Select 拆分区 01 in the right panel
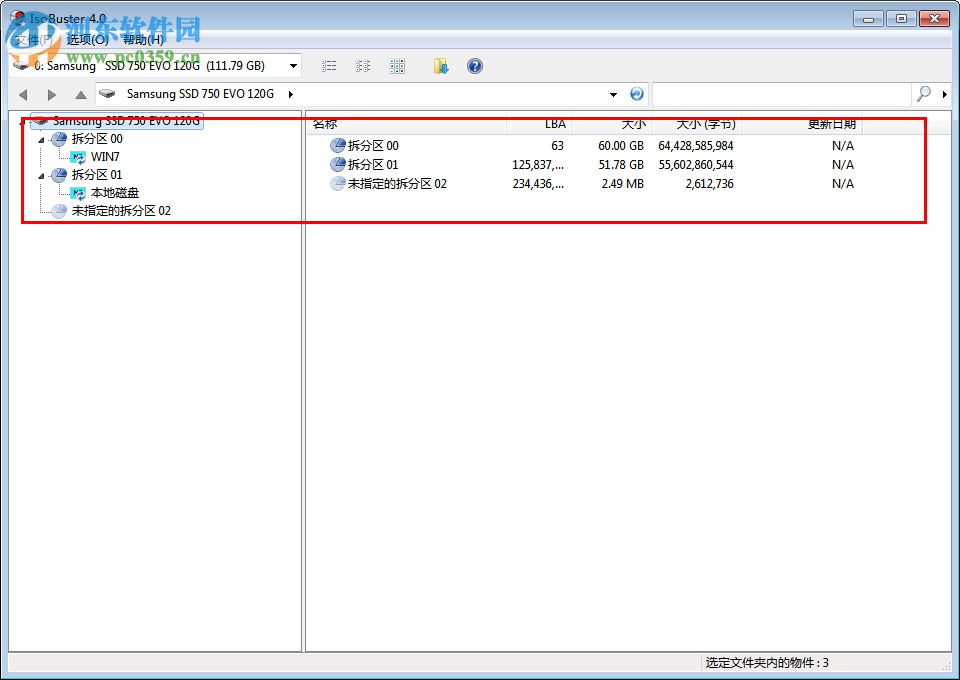Screen dimensions: 960x680 375,164
